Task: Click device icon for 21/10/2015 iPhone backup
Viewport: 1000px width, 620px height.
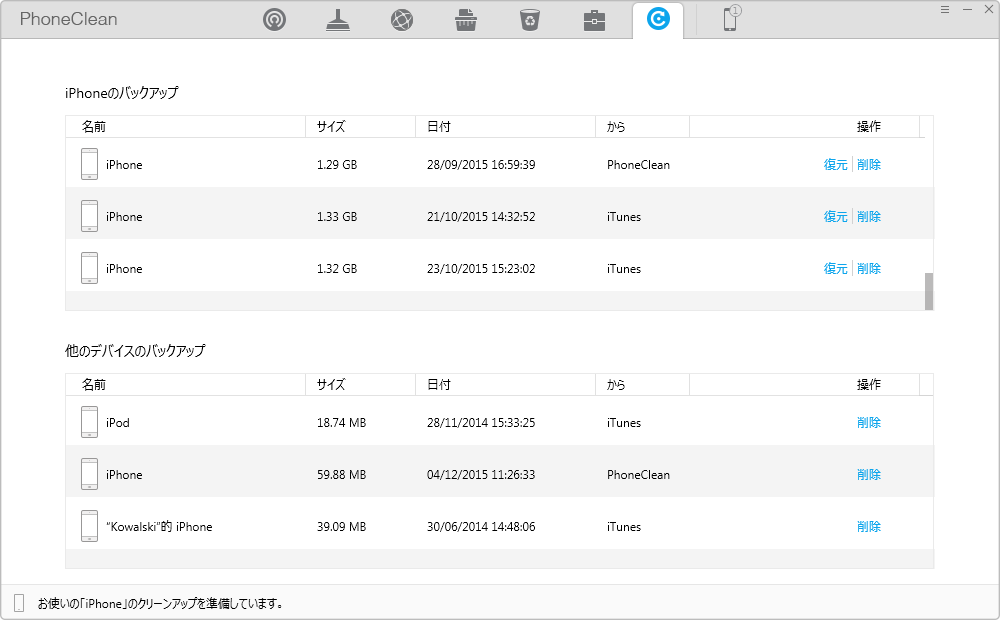Action: 89,216
